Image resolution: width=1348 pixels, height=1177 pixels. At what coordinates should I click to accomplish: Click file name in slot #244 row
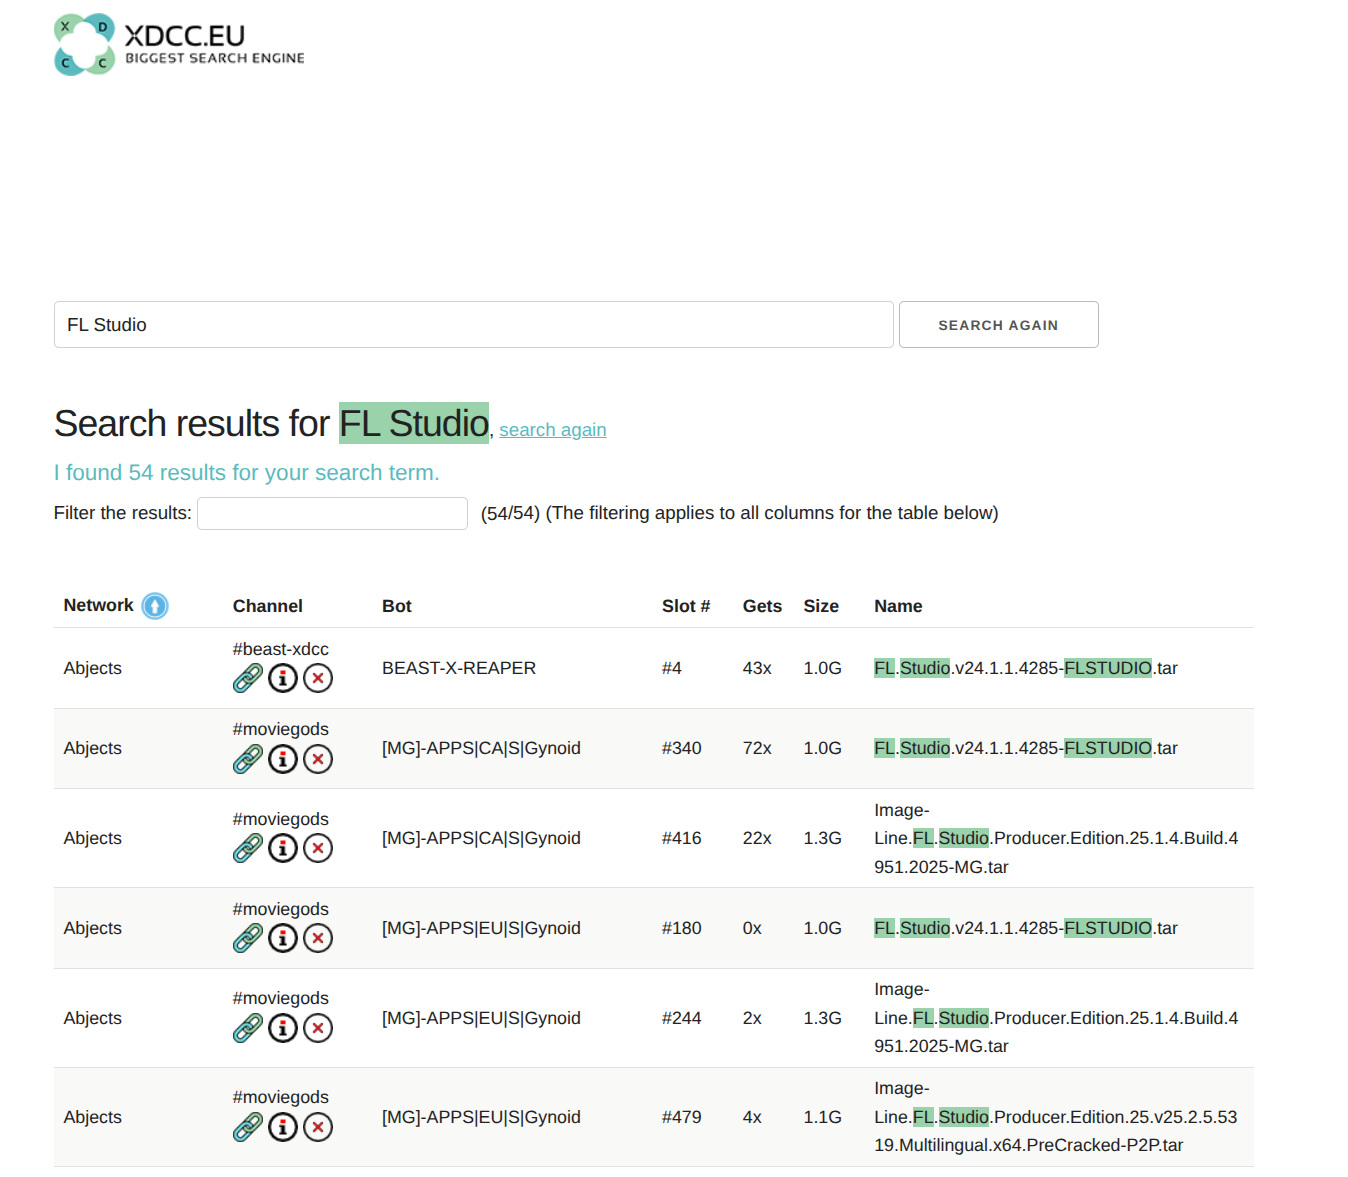(x=1056, y=1018)
